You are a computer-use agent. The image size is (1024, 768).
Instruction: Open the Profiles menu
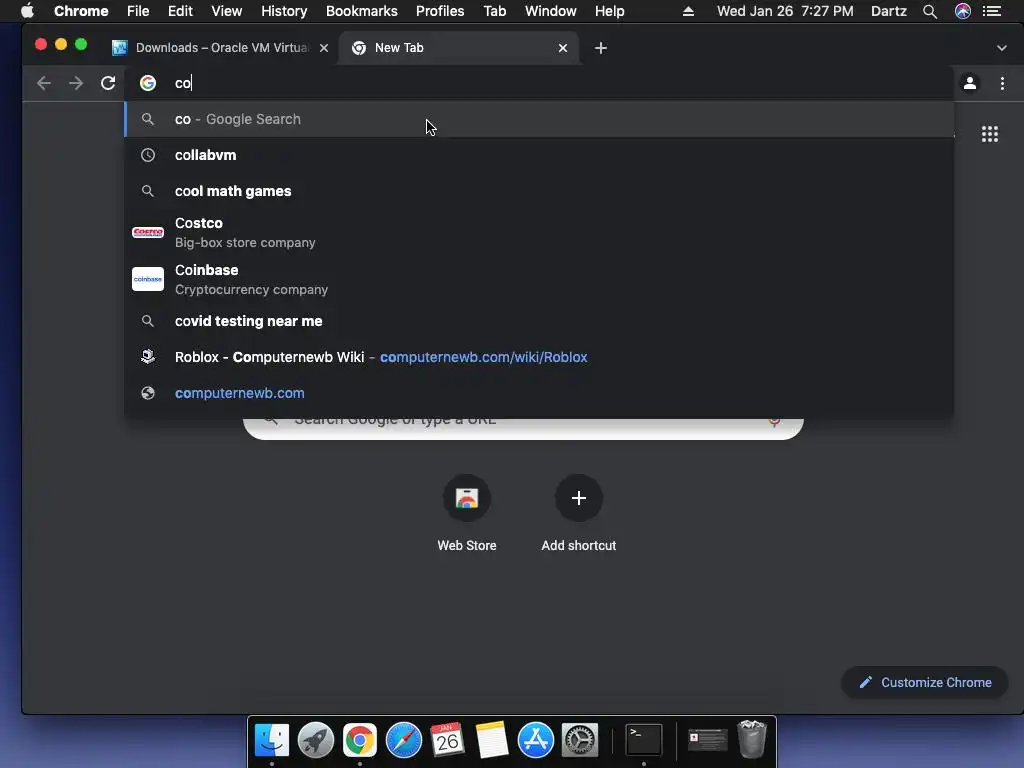pos(440,11)
